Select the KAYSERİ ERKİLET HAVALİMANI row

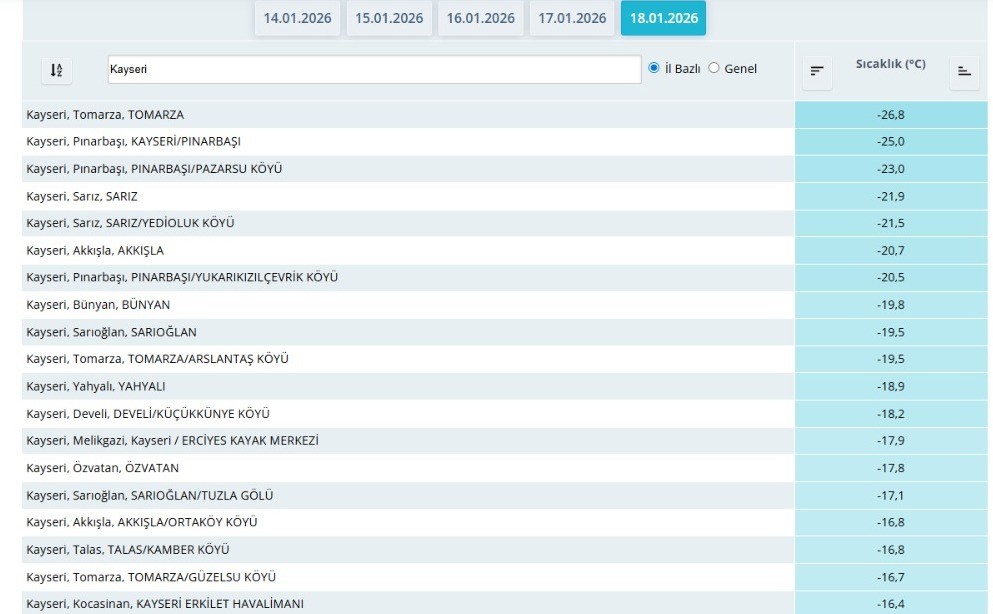point(165,604)
